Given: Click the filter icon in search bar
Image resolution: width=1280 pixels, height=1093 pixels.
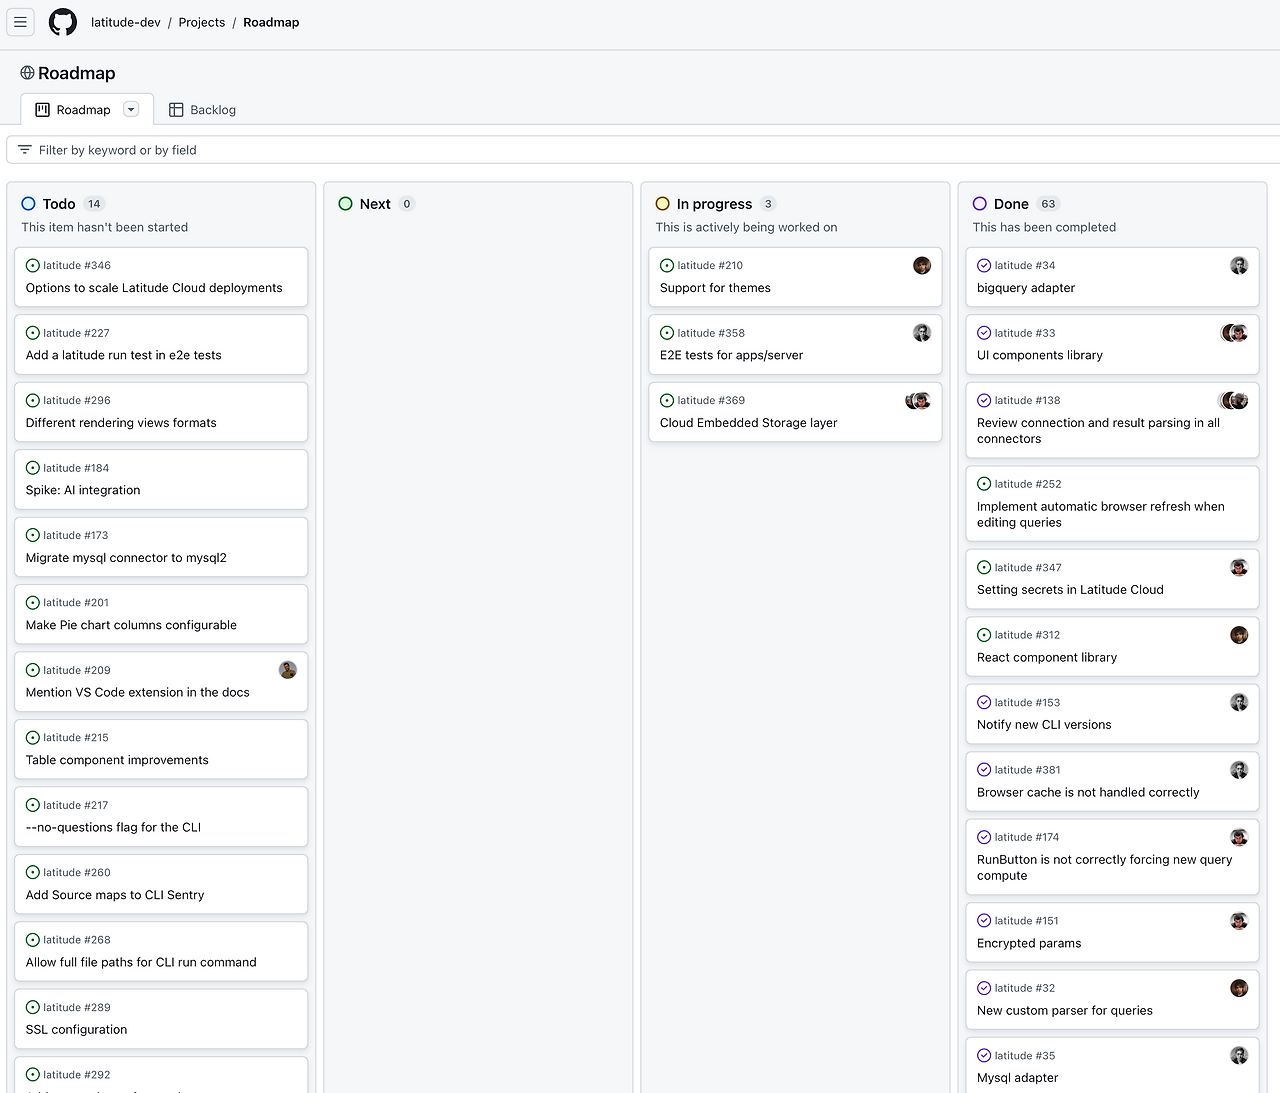Looking at the screenshot, I should pos(25,150).
